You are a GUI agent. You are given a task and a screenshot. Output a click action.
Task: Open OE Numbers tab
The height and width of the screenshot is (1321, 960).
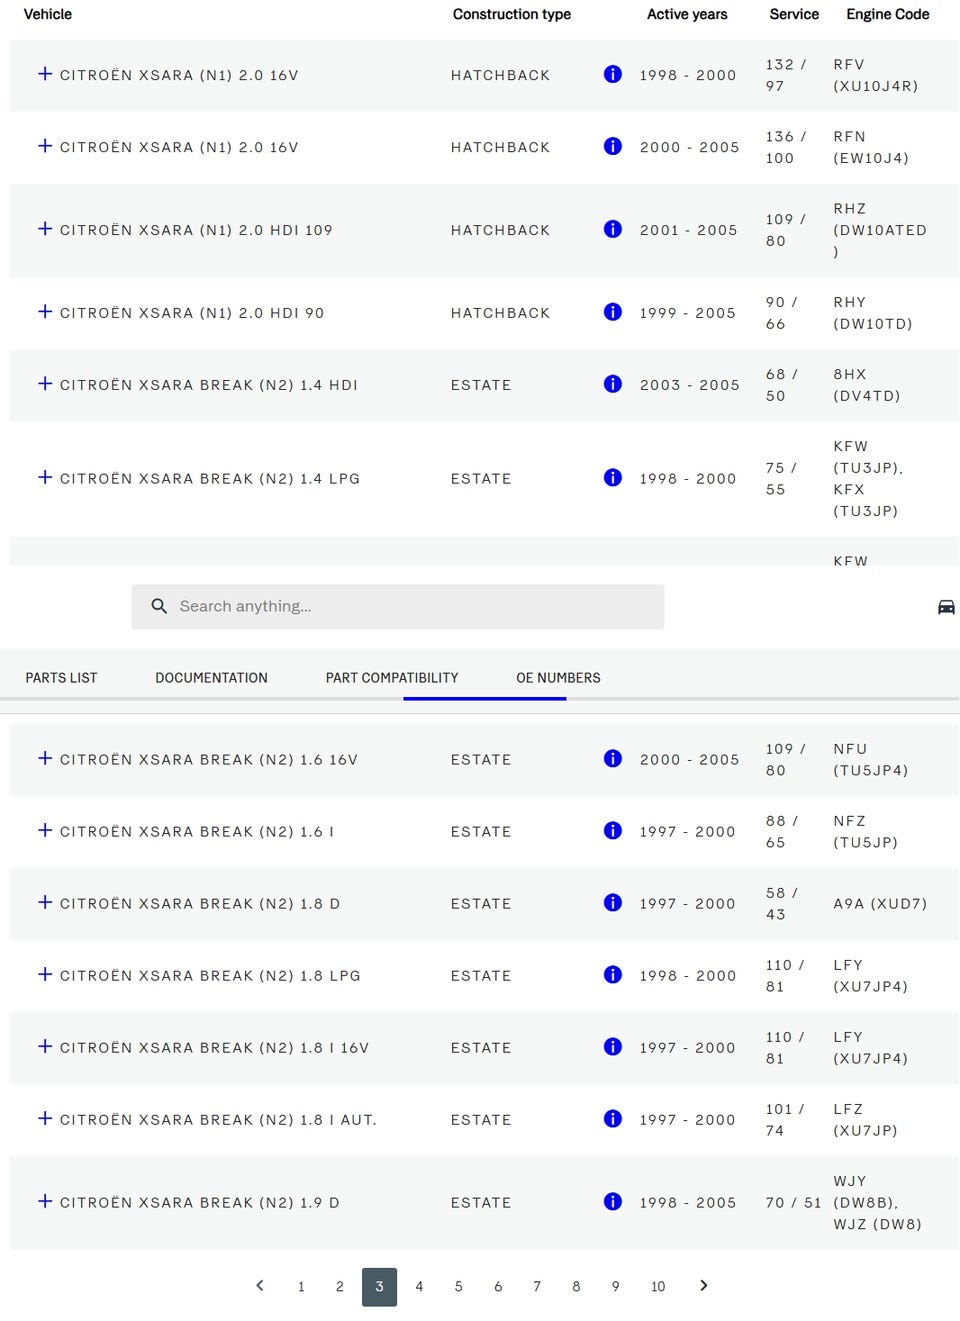coord(558,678)
